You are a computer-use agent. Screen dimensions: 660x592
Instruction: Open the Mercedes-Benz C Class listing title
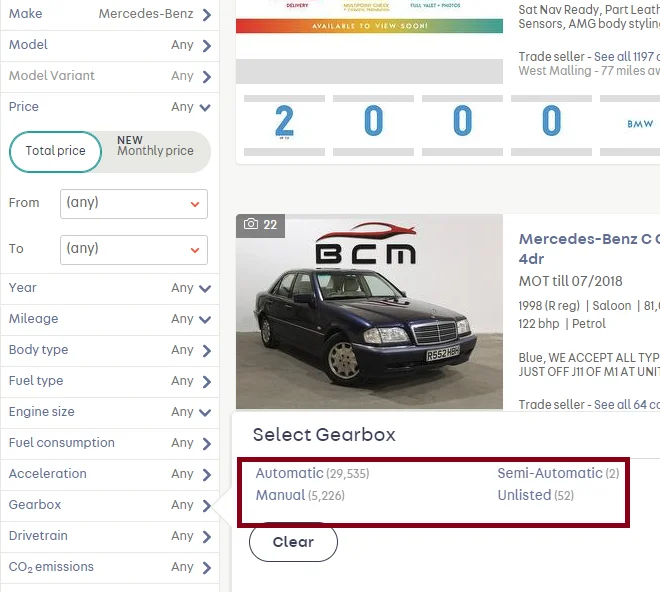pos(589,248)
